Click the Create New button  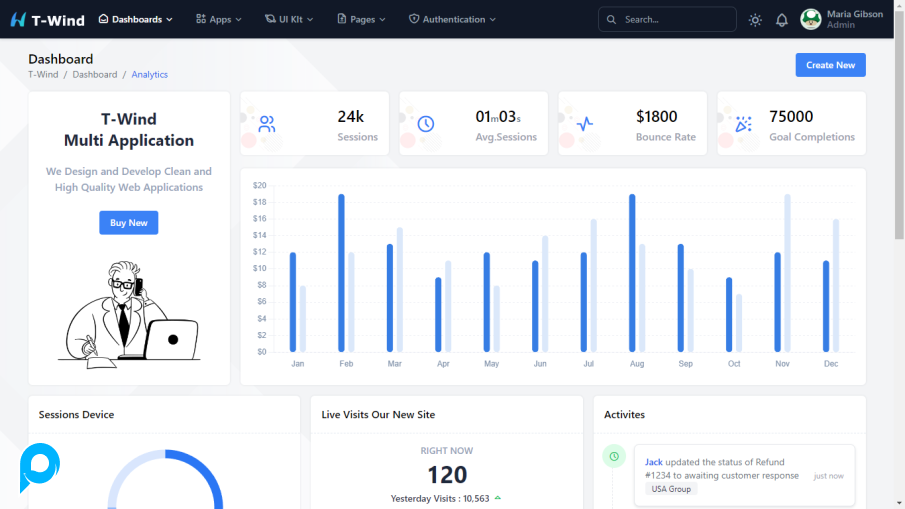tap(831, 65)
